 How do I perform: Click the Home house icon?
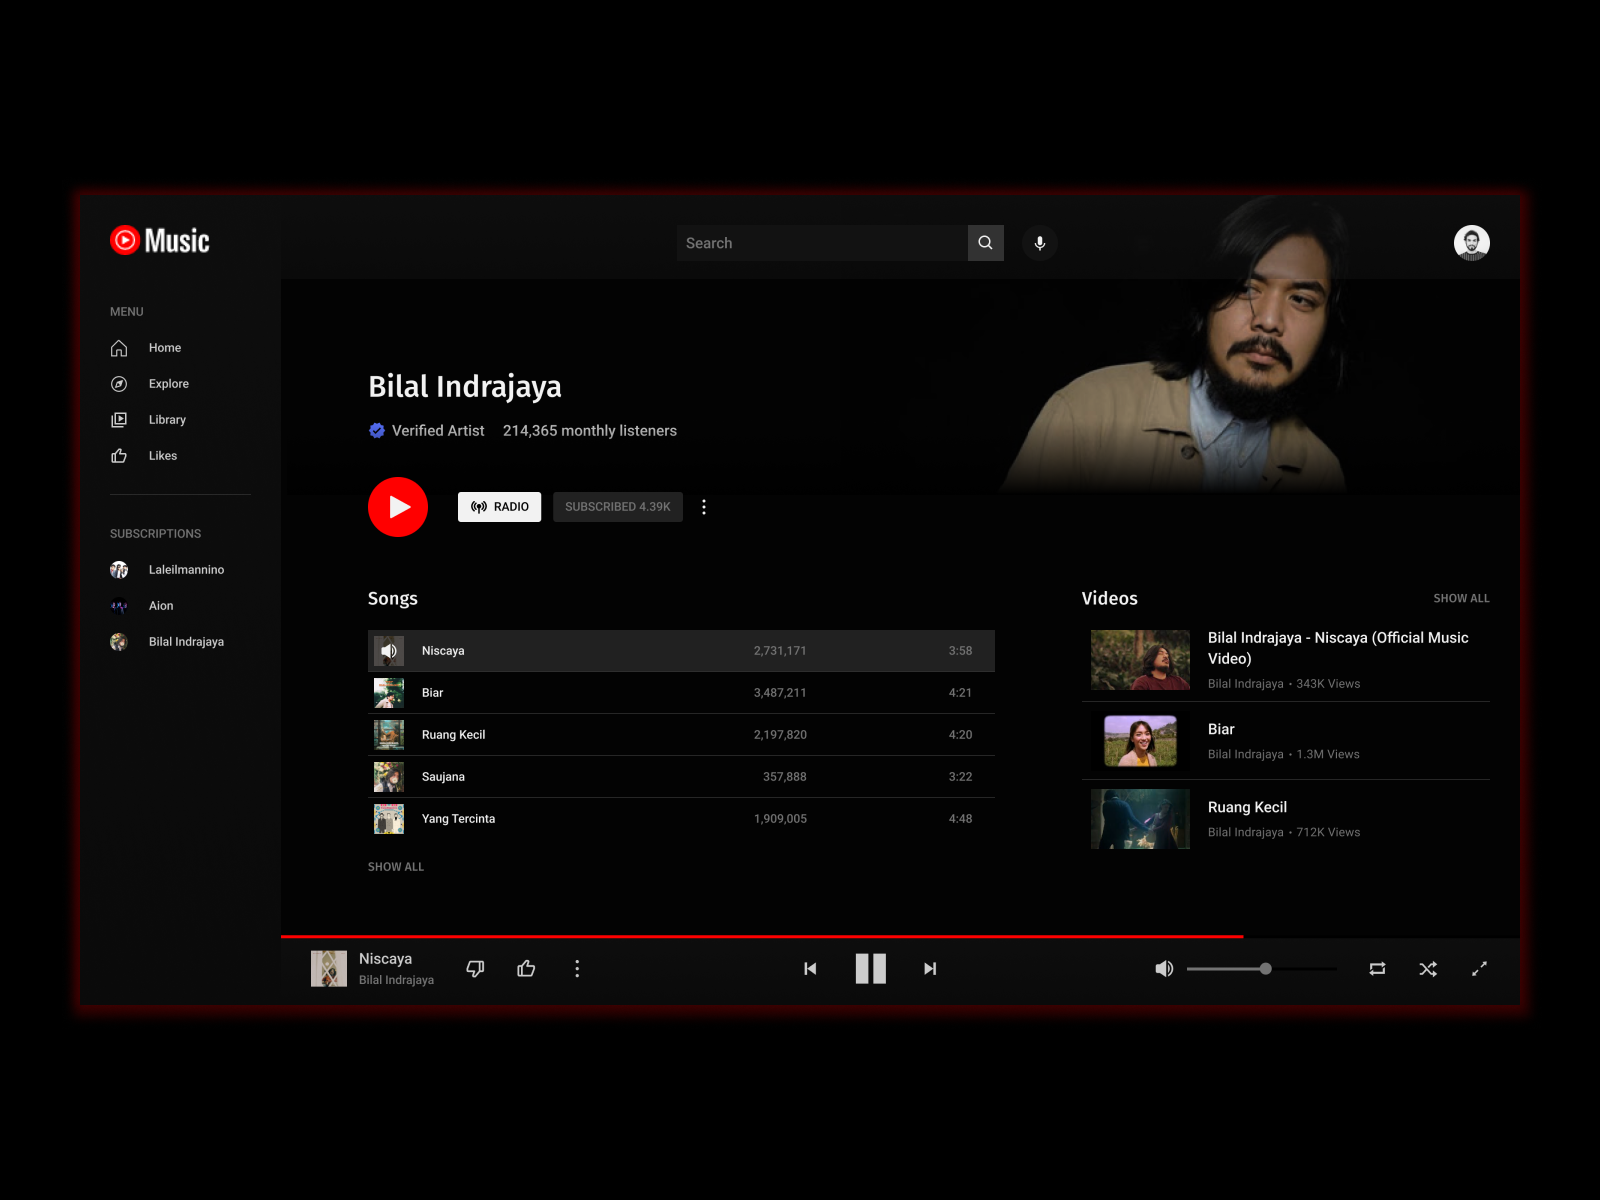119,348
